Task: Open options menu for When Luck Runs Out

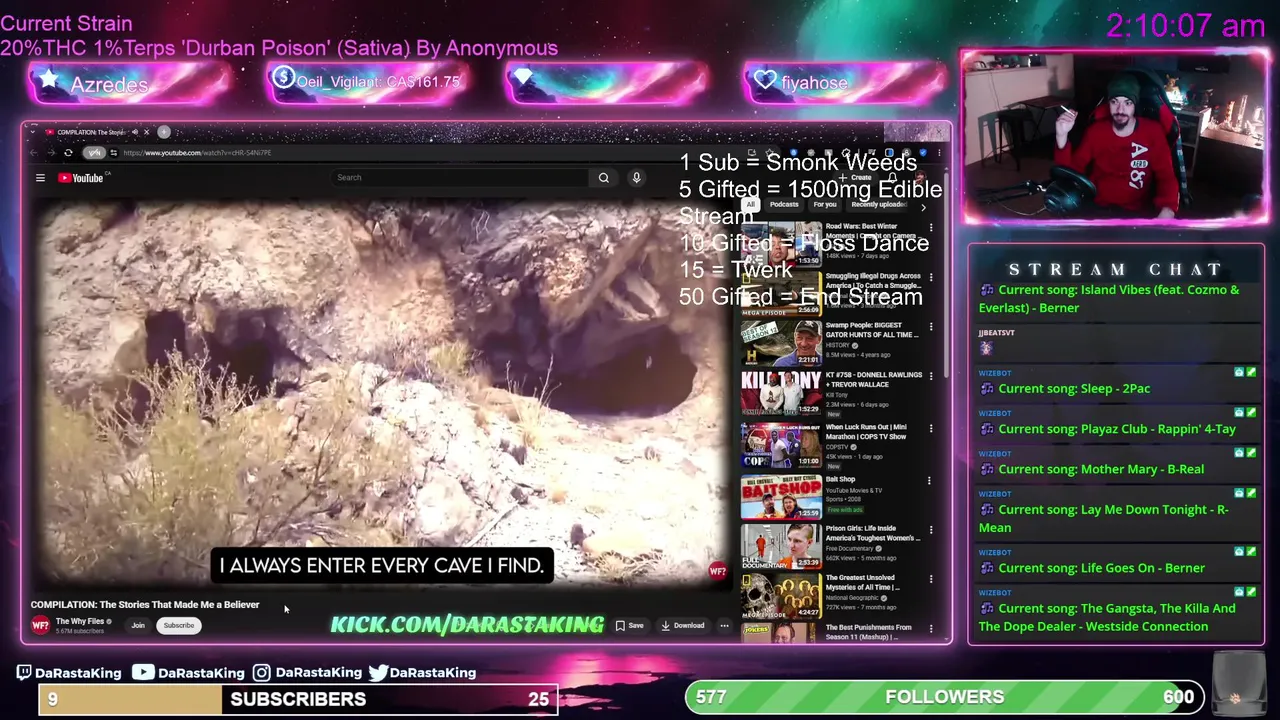Action: (931, 429)
